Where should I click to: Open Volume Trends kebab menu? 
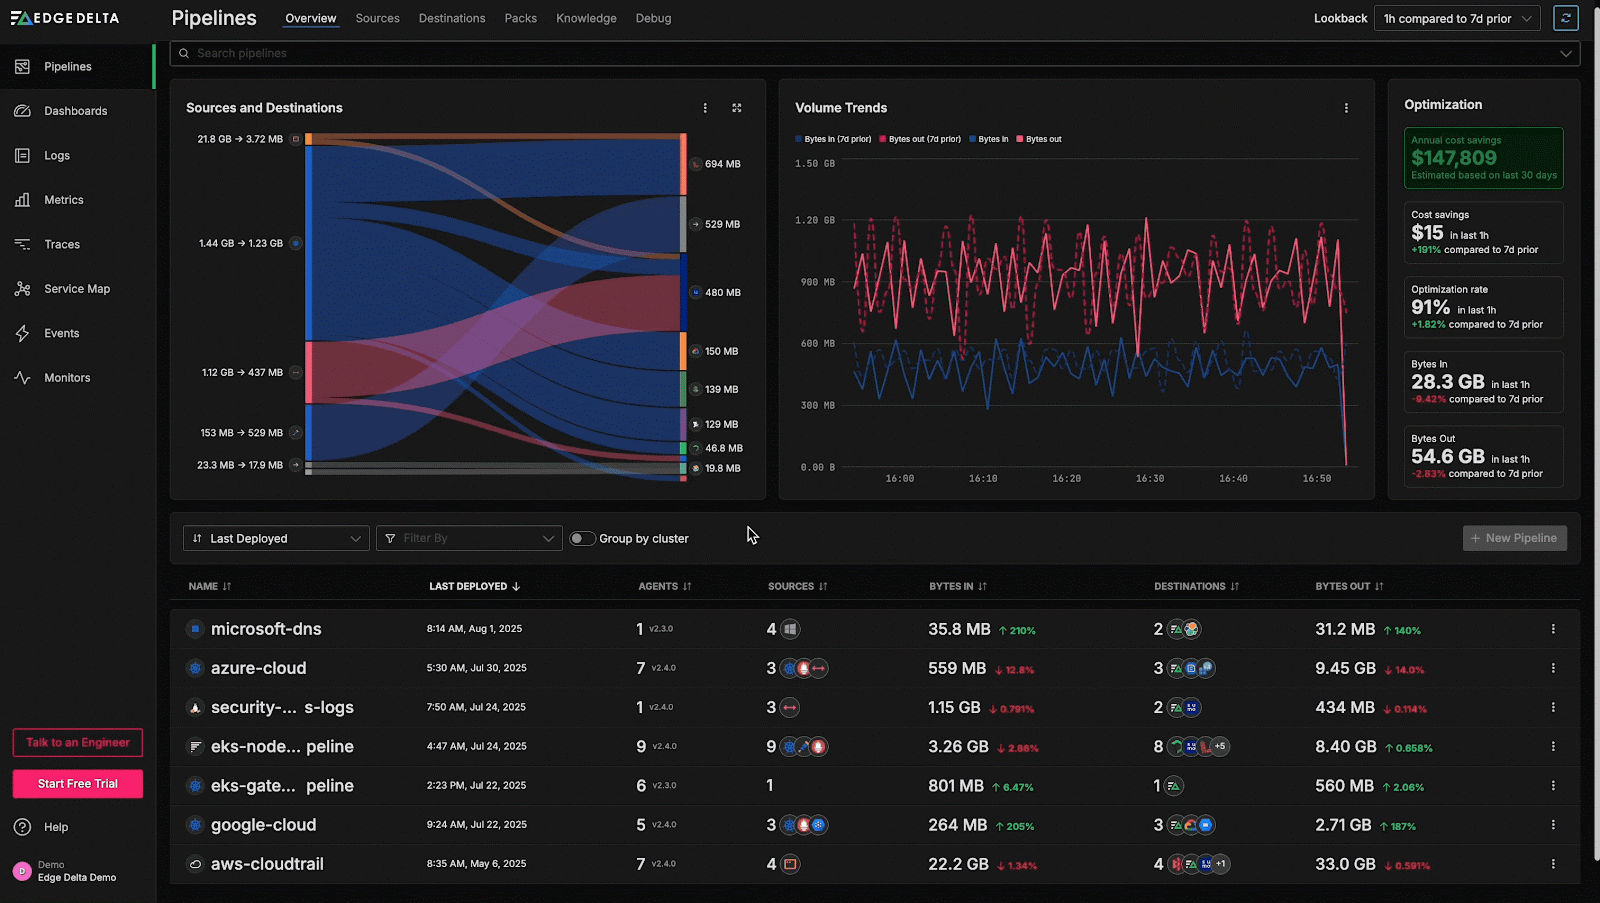(x=1346, y=108)
